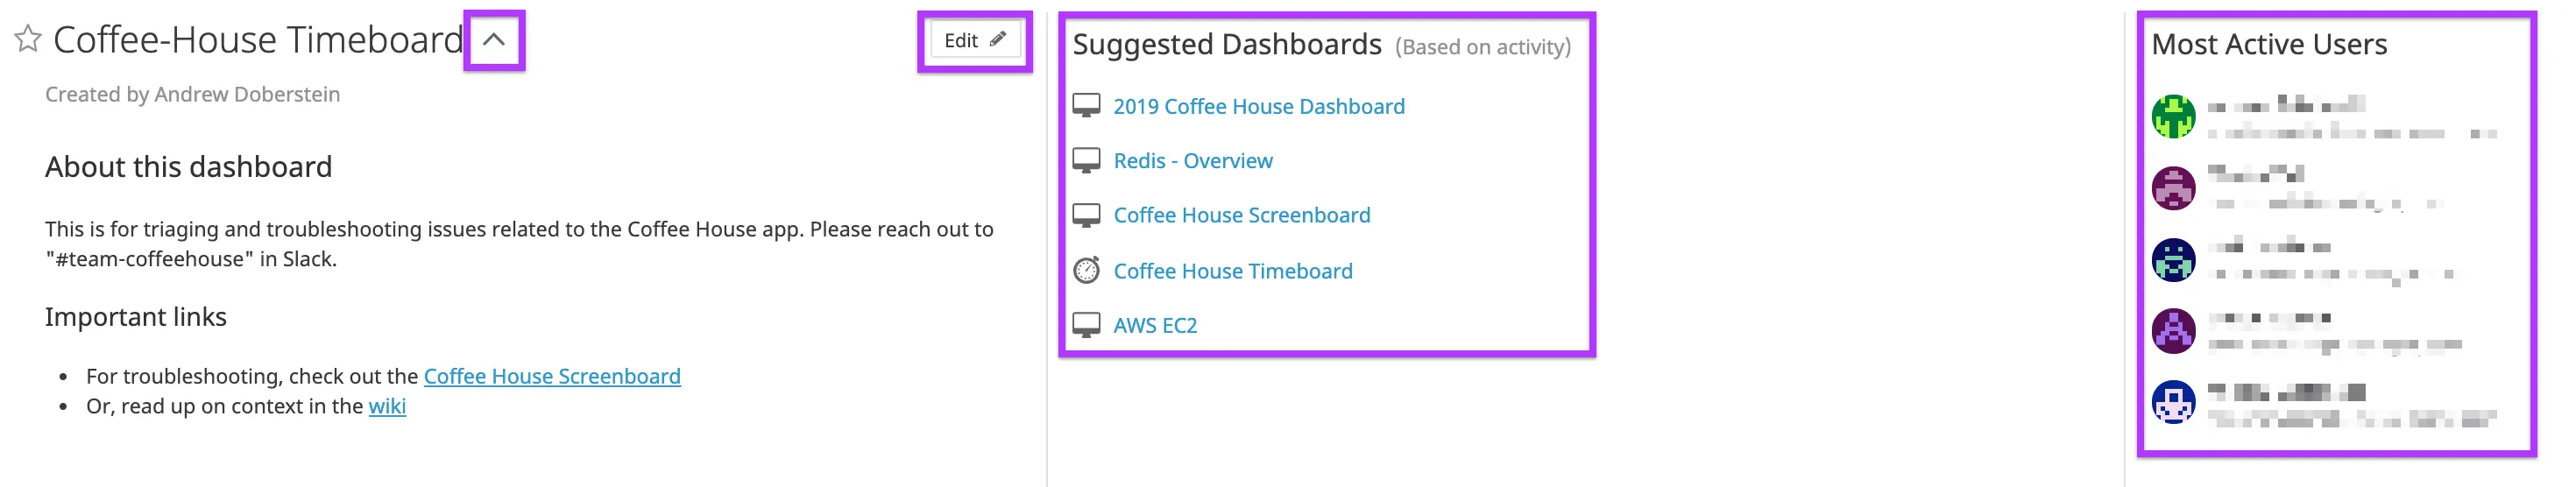Select the blue and white avatar user

coord(2173,403)
